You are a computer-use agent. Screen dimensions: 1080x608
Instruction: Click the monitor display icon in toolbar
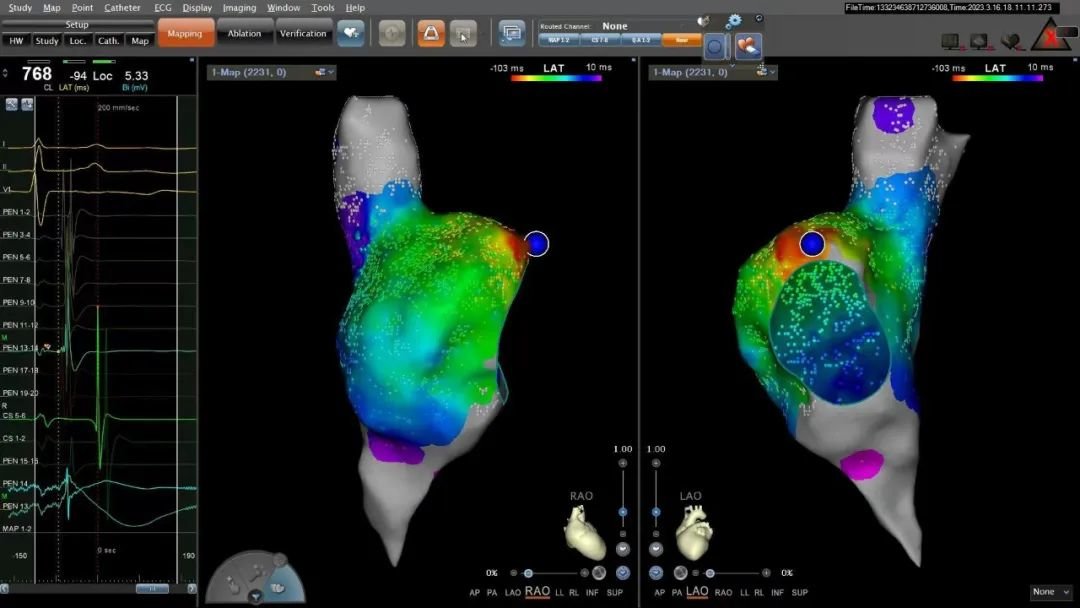512,33
